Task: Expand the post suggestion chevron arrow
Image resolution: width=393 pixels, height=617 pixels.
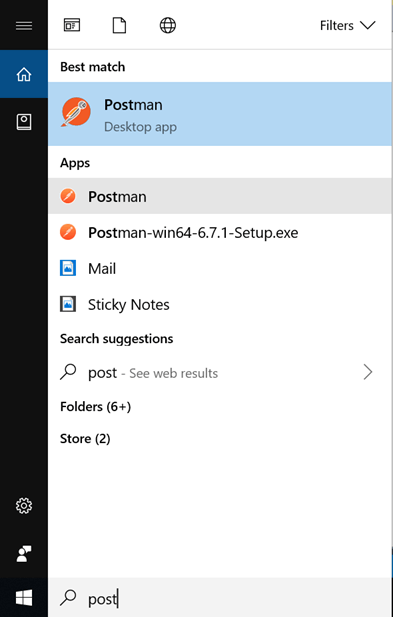Action: click(368, 372)
